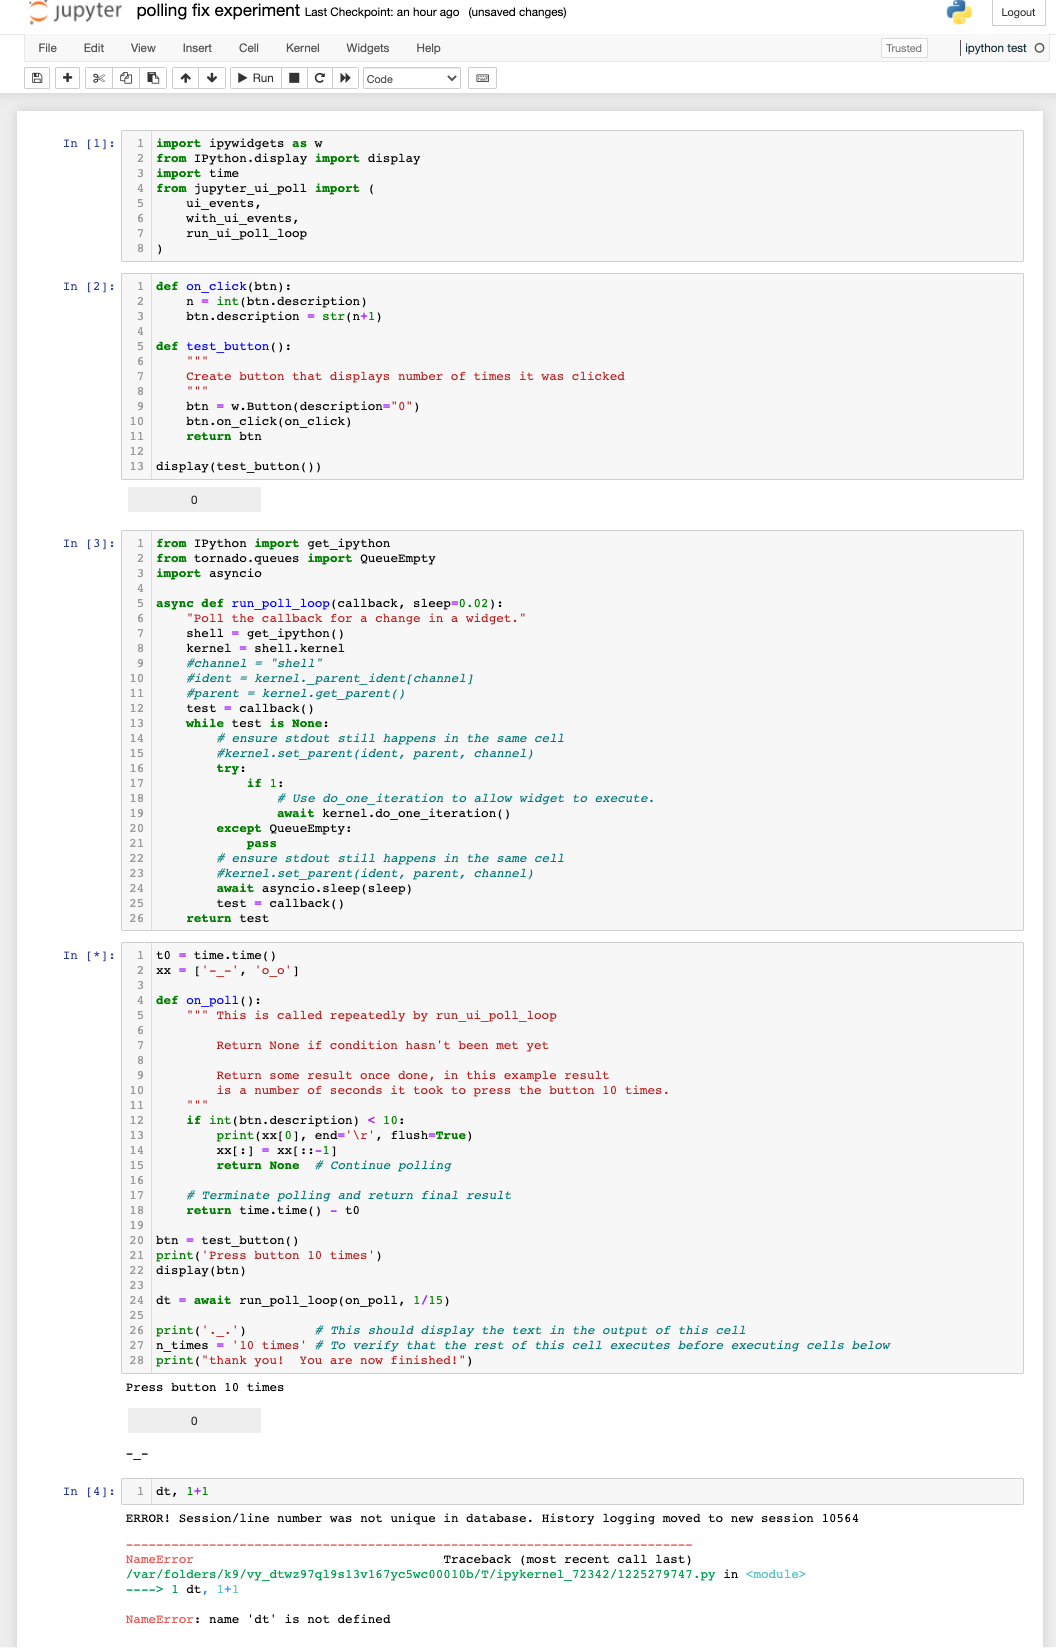This screenshot has width=1056, height=1648.
Task: Open the Cell menu
Action: tap(249, 48)
